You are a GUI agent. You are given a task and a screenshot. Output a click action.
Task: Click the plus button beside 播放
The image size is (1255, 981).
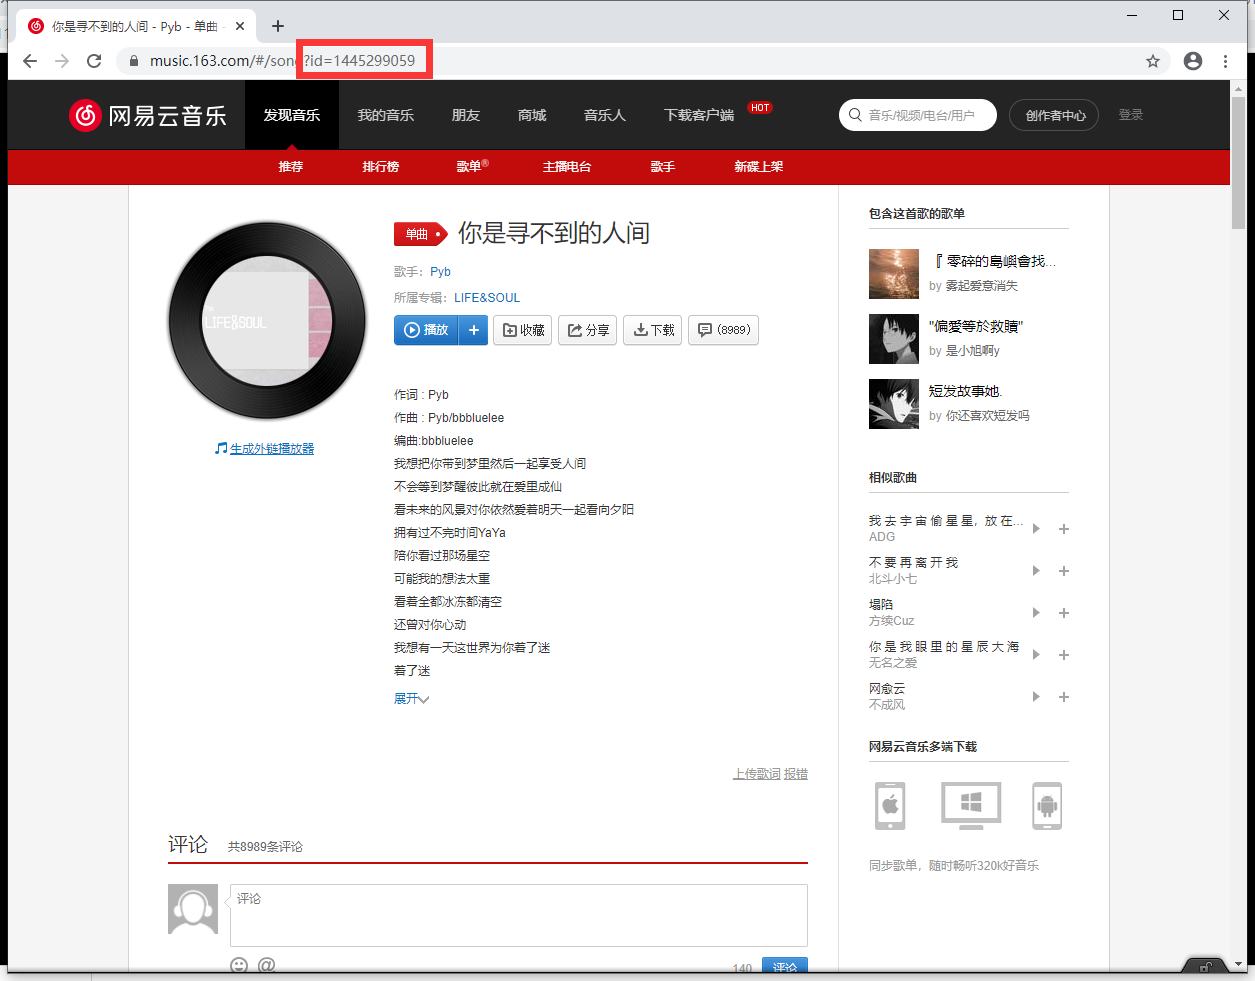pyautogui.click(x=474, y=330)
